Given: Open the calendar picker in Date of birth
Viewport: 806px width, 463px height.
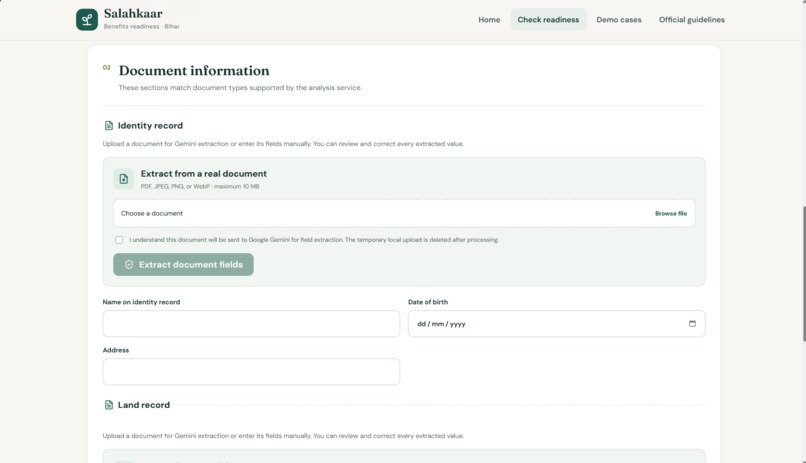Looking at the screenshot, I should (x=692, y=324).
